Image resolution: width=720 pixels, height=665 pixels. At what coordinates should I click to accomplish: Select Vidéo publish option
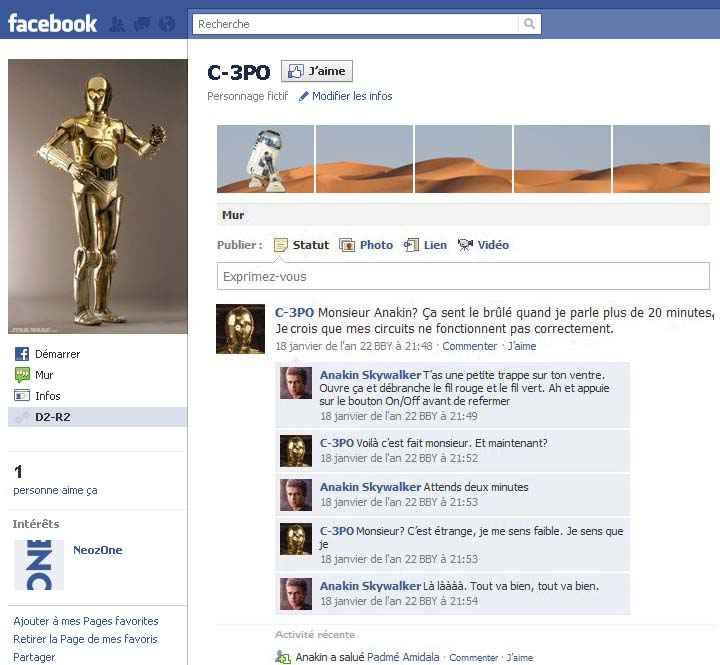point(493,245)
